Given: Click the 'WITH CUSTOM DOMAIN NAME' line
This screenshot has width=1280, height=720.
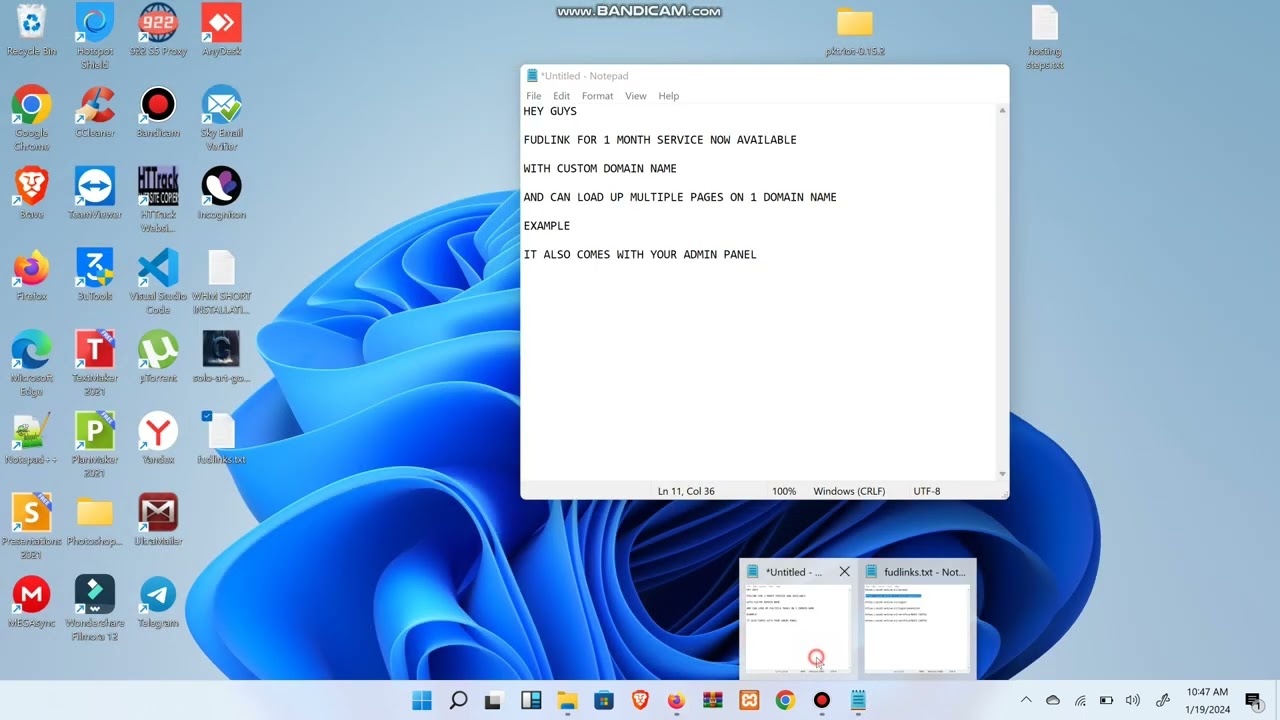Looking at the screenshot, I should point(600,168).
